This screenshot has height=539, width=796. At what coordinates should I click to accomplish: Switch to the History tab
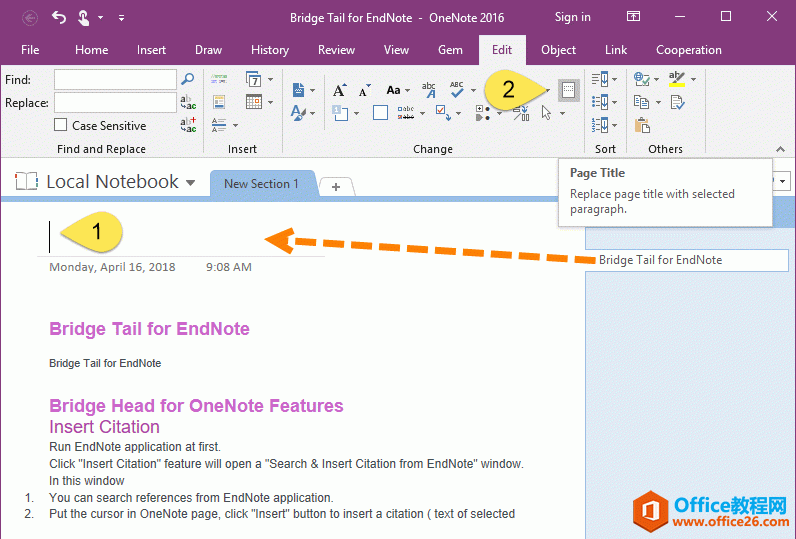tap(270, 50)
